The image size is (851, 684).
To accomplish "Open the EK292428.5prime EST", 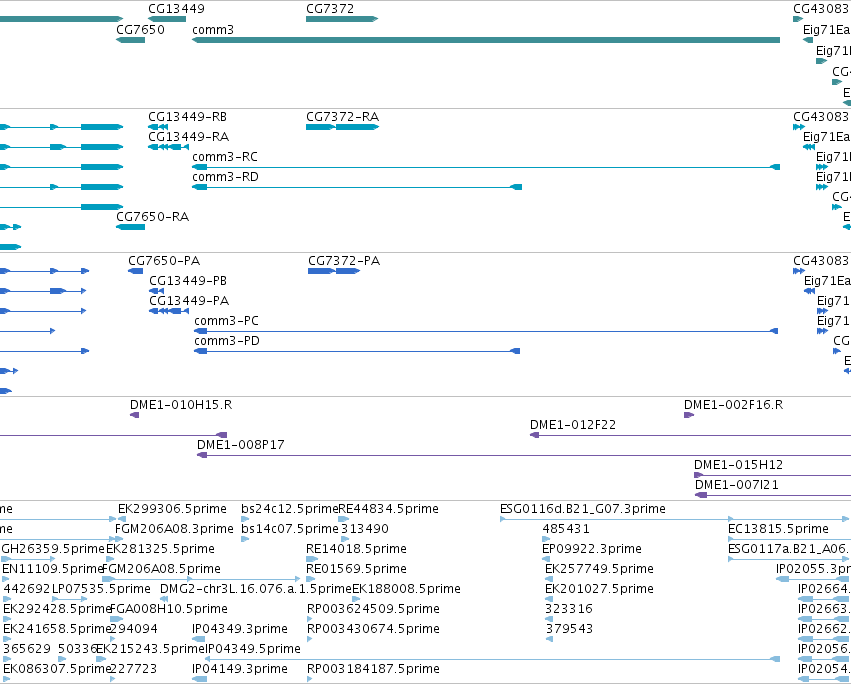I will pos(57,609).
